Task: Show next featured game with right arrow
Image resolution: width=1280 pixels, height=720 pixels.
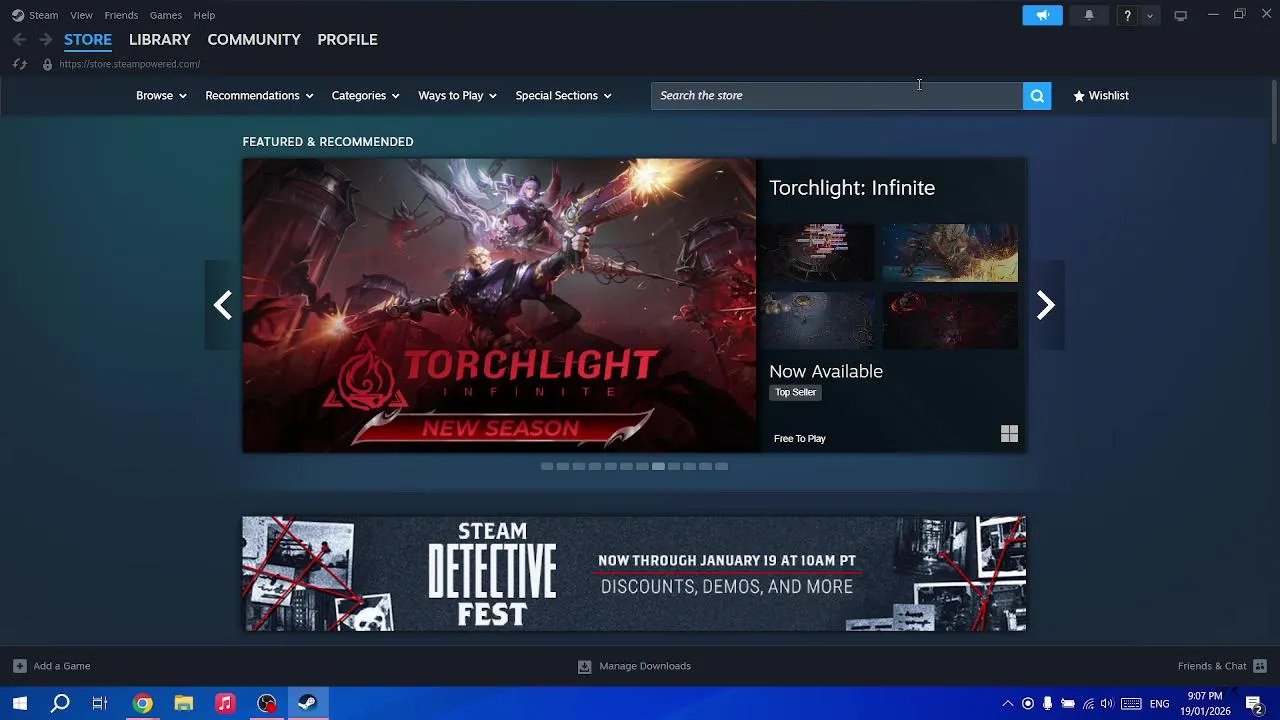Action: click(1045, 305)
